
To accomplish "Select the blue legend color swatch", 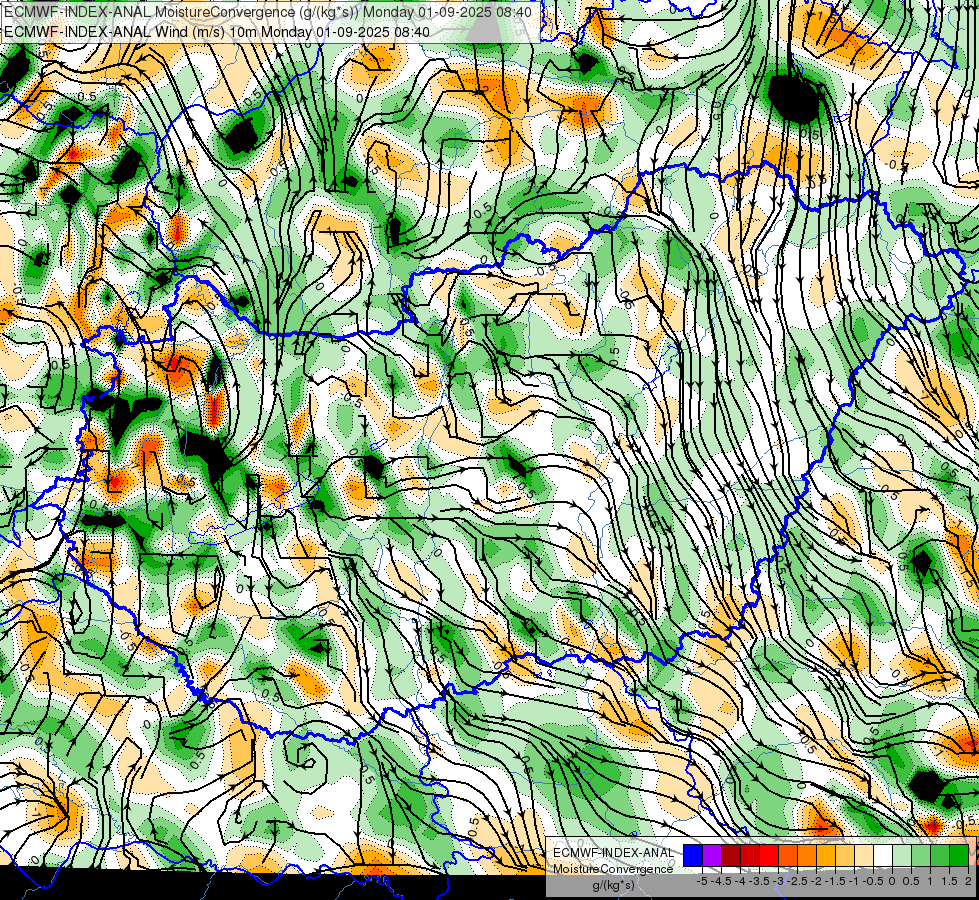I will pos(693,855).
